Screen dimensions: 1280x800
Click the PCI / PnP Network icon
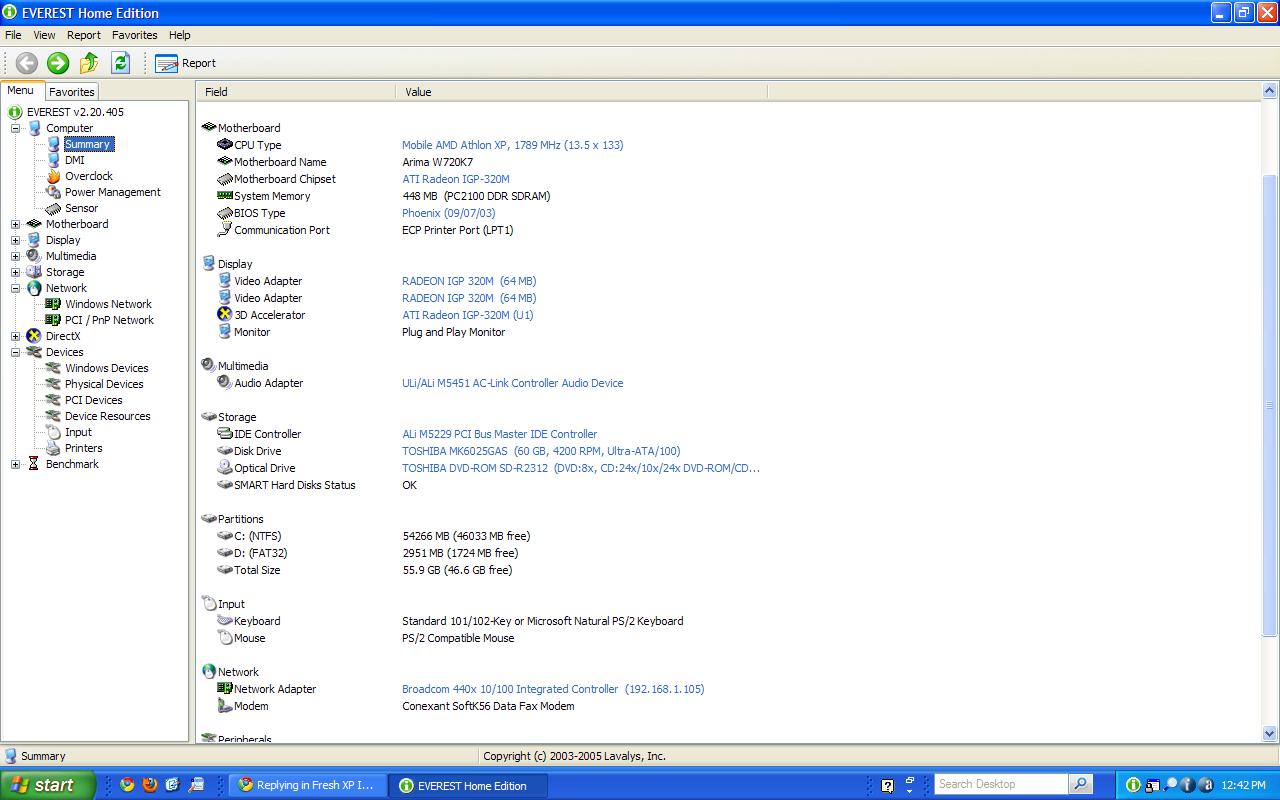click(x=54, y=320)
